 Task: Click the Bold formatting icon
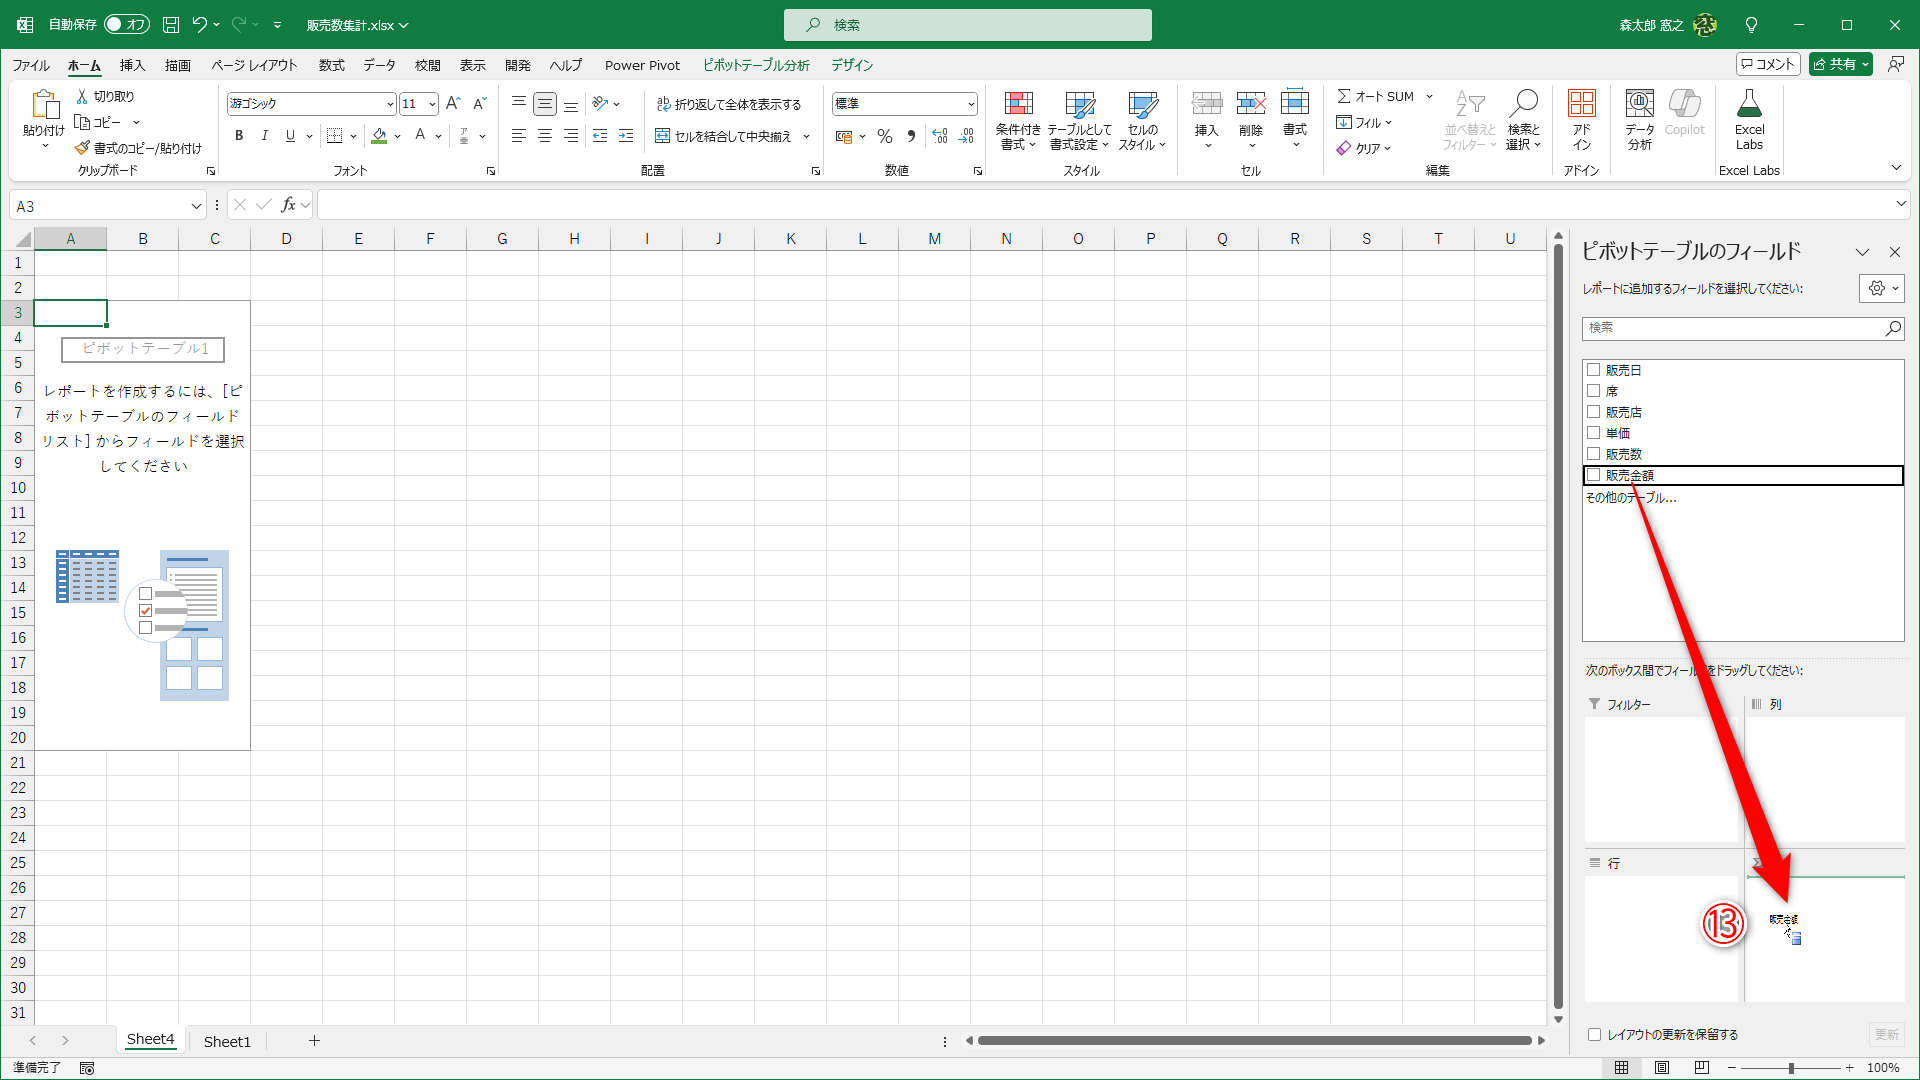(239, 136)
